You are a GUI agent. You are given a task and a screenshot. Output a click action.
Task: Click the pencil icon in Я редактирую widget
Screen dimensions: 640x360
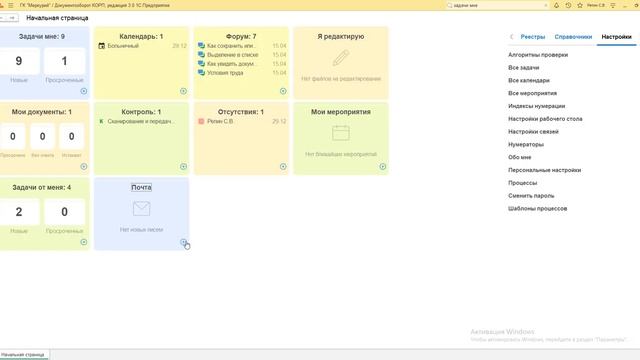(x=341, y=58)
